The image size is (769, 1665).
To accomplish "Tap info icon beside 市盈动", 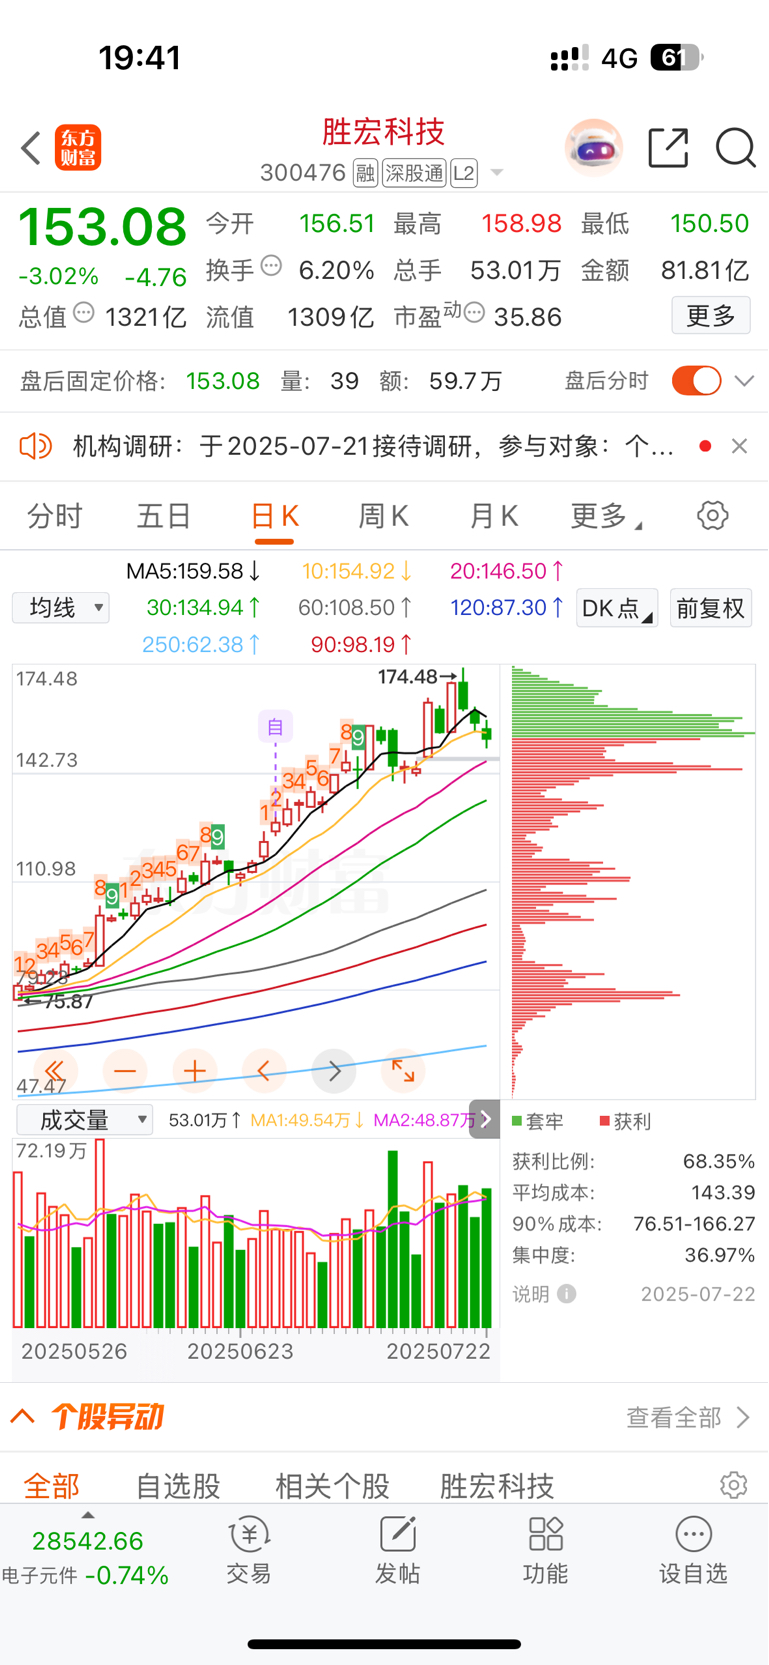I will 474,313.
